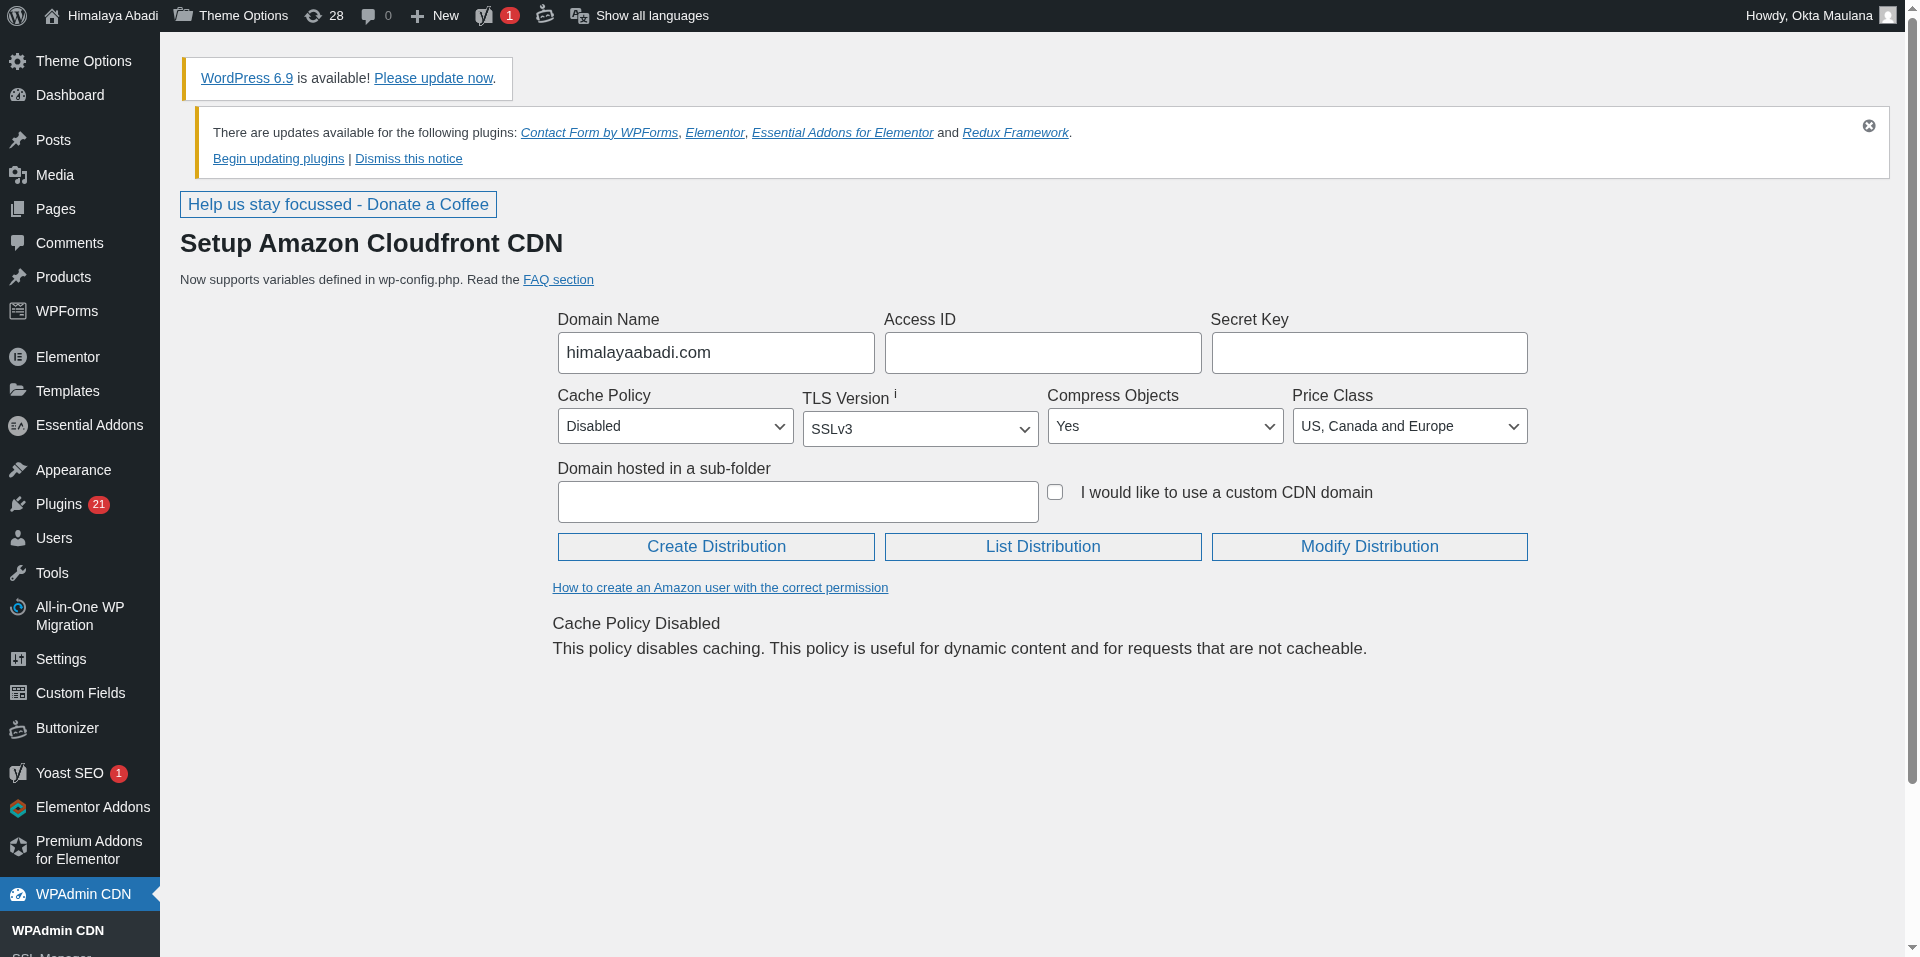Open Plugins in the sidebar menu
The height and width of the screenshot is (957, 1920).
click(59, 504)
